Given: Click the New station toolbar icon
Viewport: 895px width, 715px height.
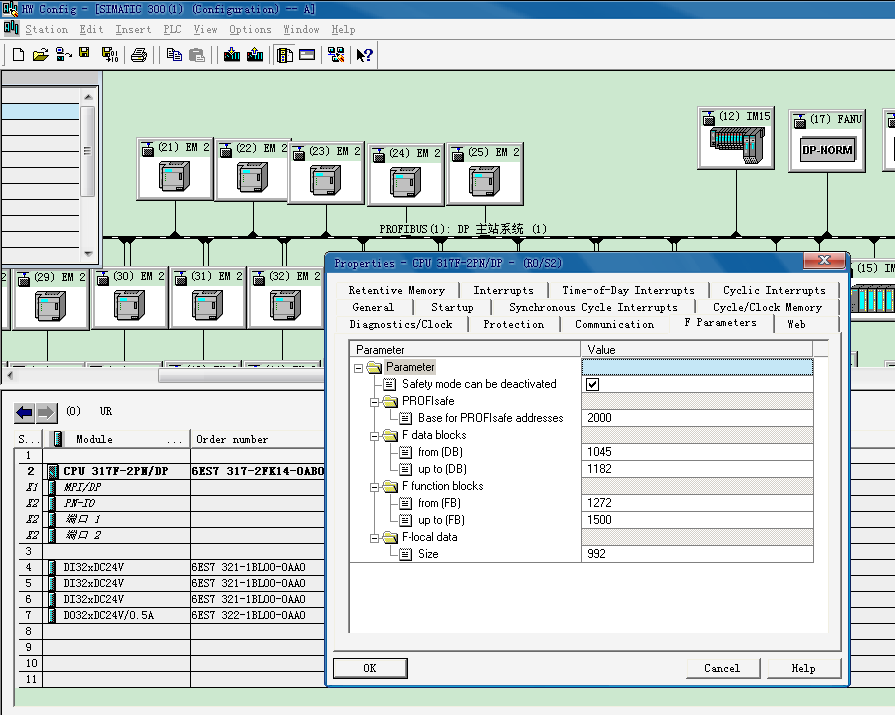Looking at the screenshot, I should pyautogui.click(x=18, y=55).
